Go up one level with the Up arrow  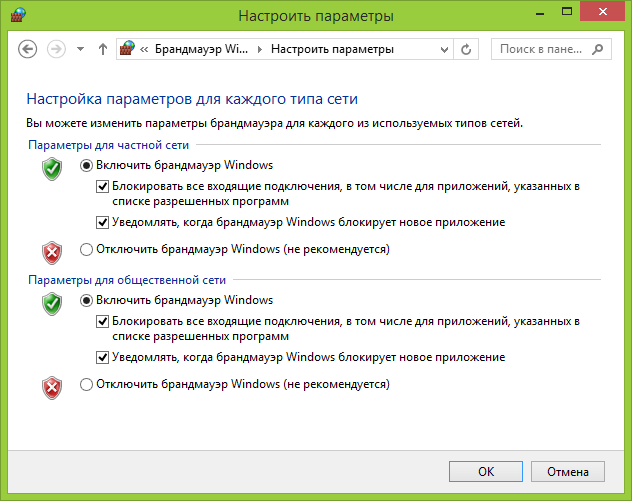click(x=102, y=48)
